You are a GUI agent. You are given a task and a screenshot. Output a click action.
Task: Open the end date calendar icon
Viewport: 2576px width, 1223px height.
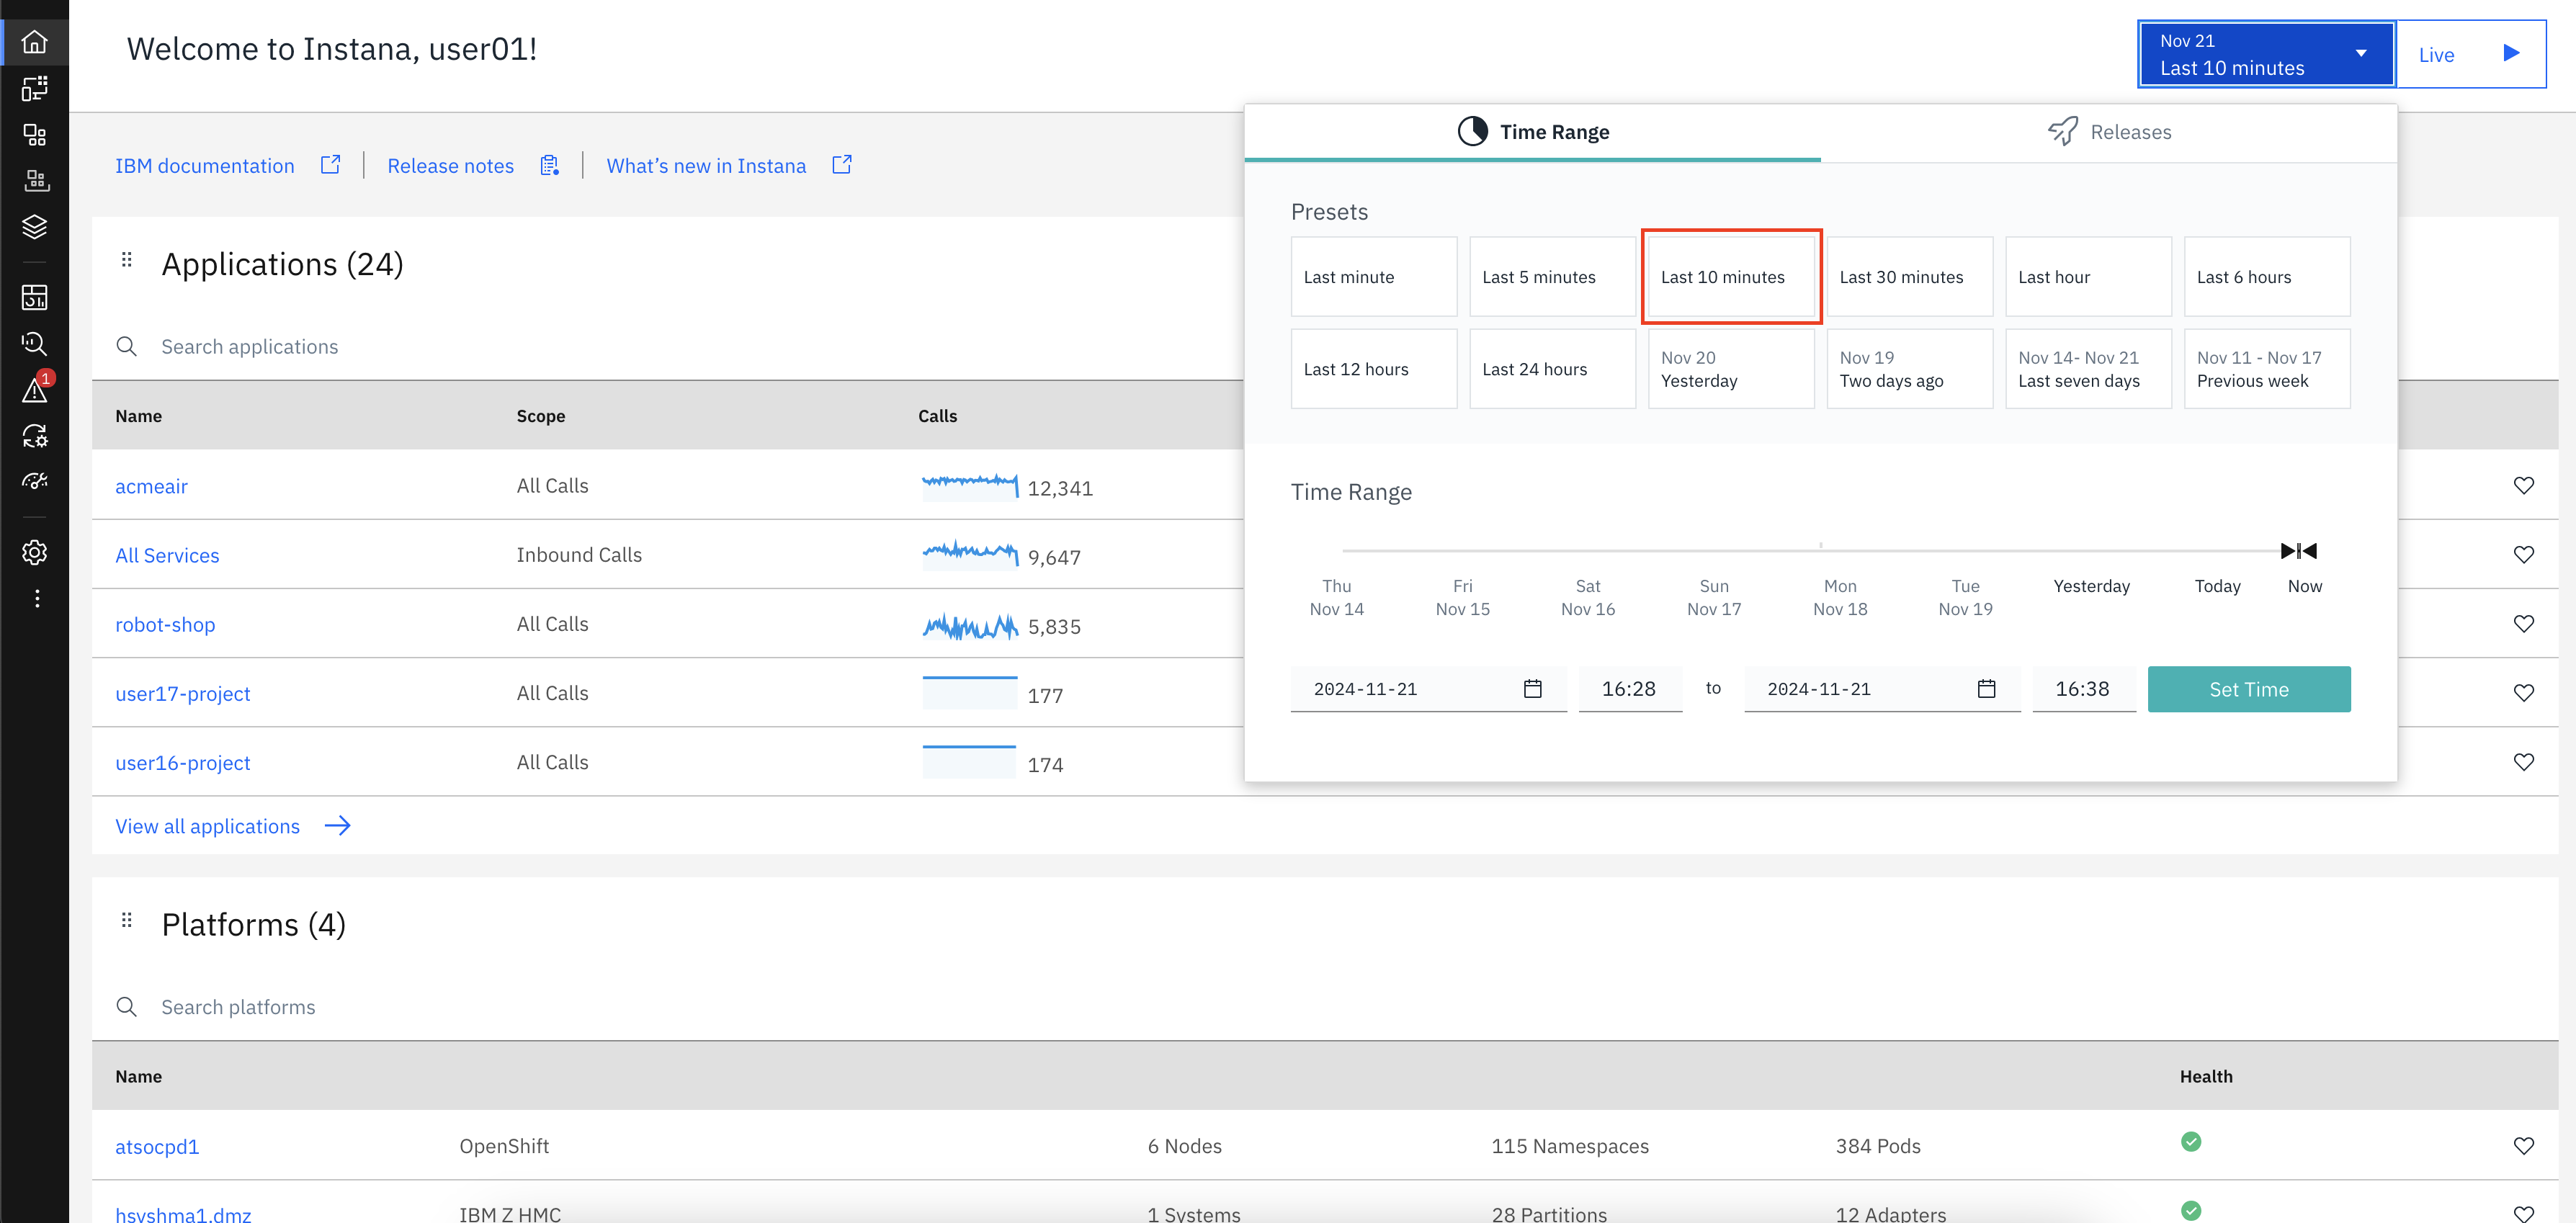pyautogui.click(x=1987, y=689)
